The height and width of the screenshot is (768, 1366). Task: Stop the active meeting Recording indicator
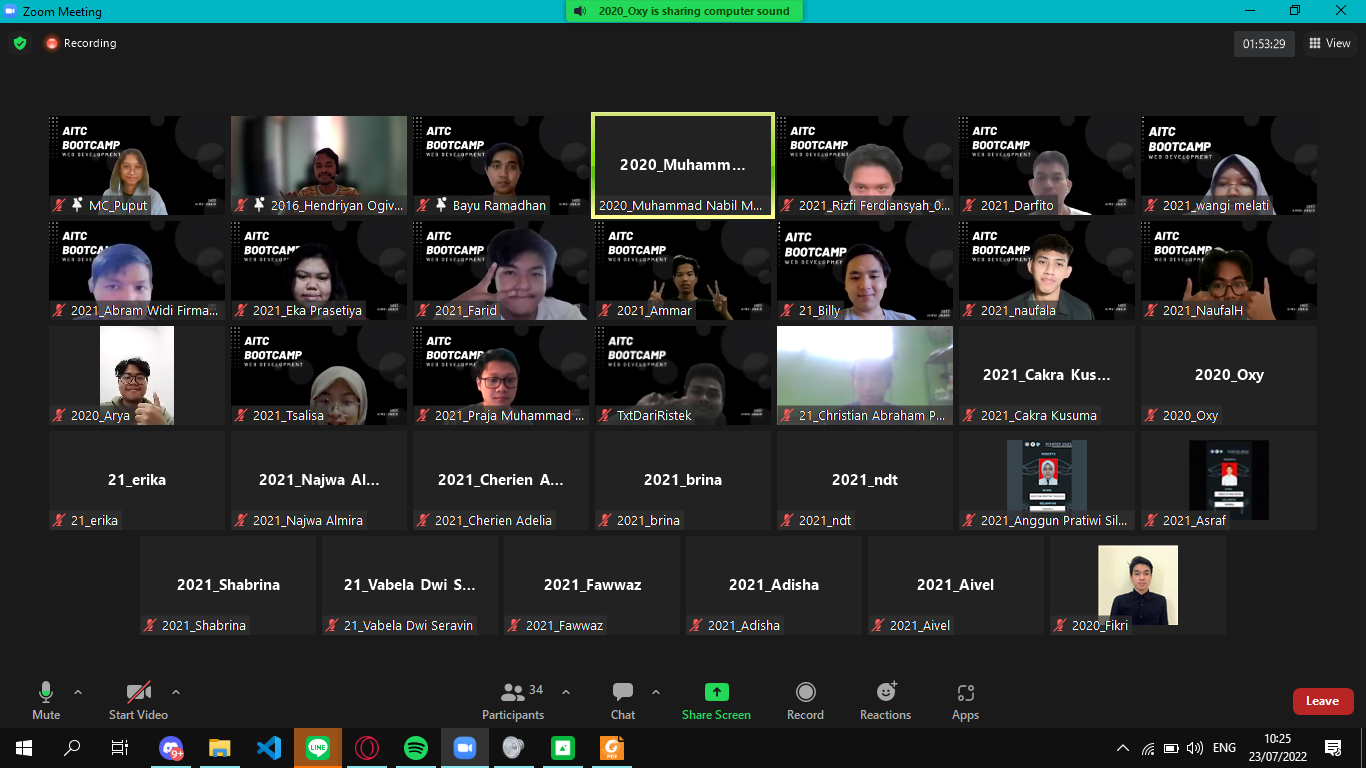81,43
